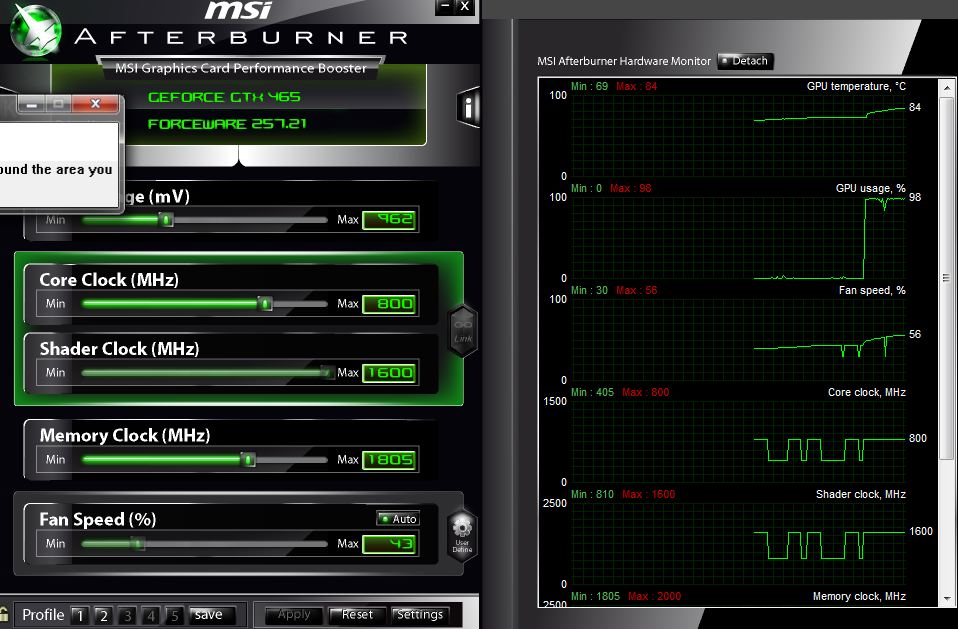Click the User Define gear icon
This screenshot has height=629, width=958.
click(x=462, y=534)
